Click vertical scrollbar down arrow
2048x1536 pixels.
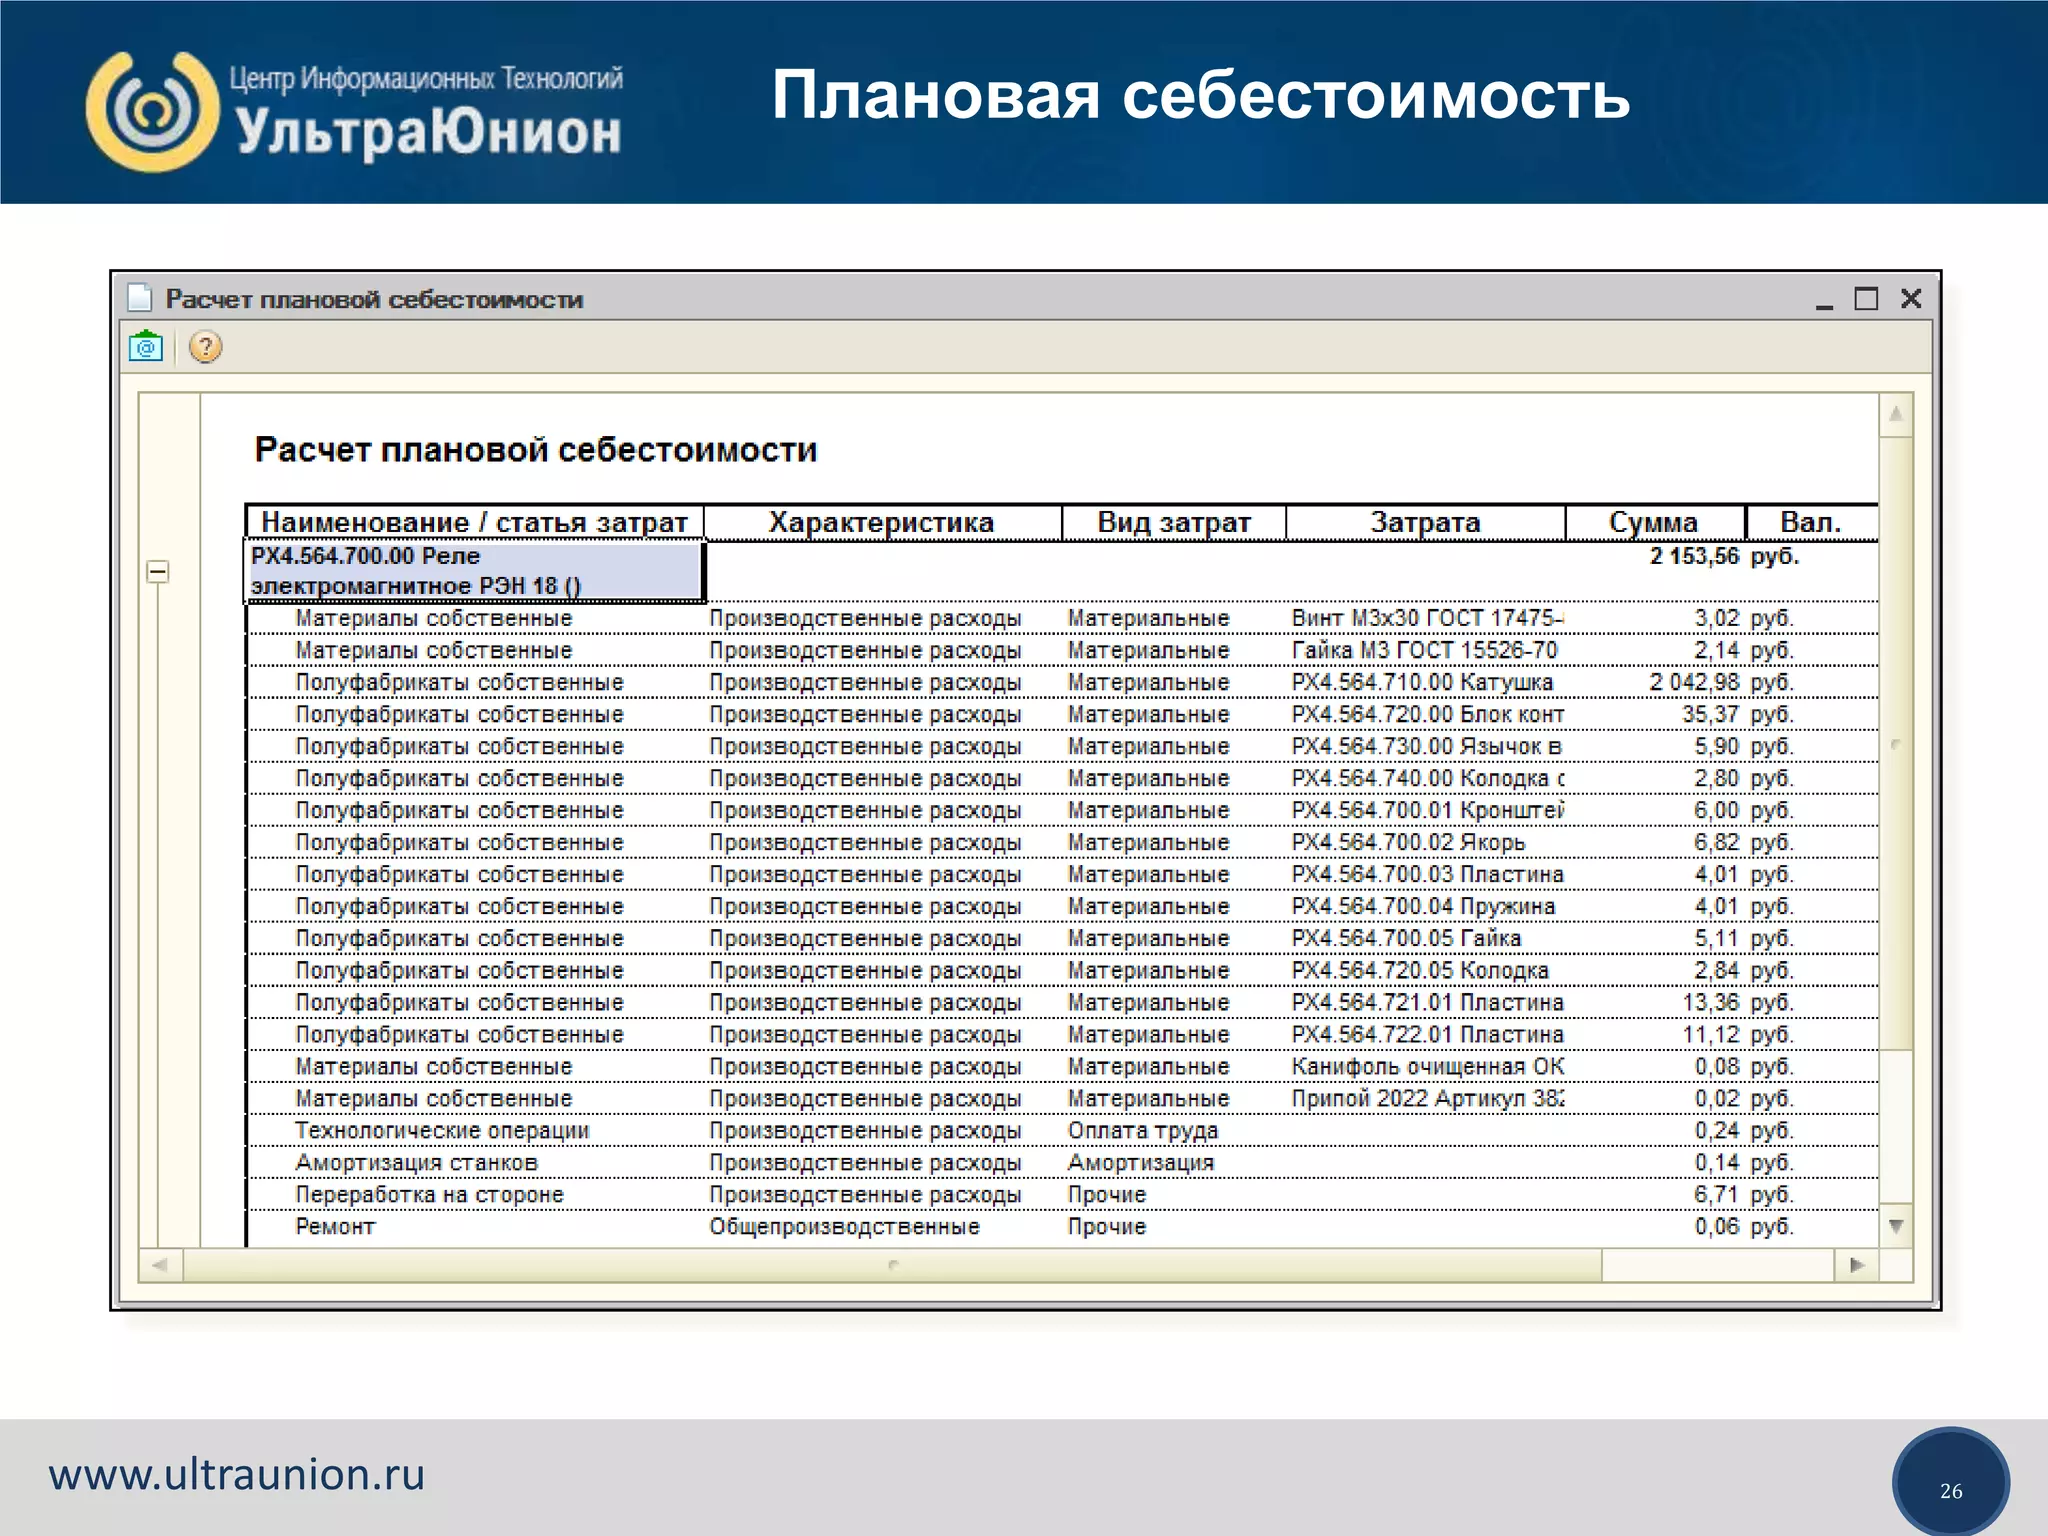coord(1896,1226)
